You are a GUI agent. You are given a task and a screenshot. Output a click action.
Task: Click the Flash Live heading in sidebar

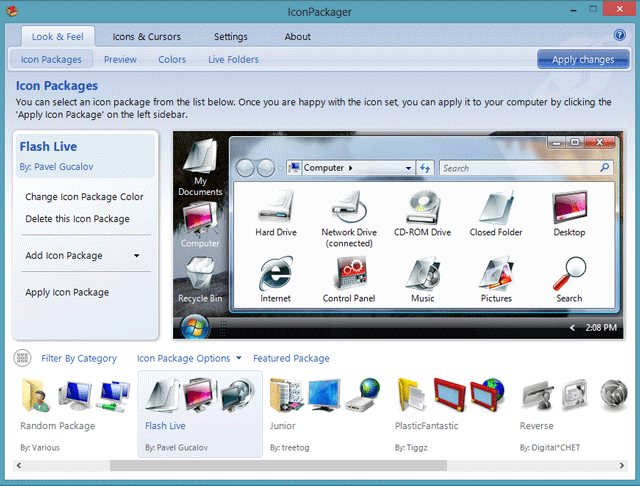[x=48, y=146]
